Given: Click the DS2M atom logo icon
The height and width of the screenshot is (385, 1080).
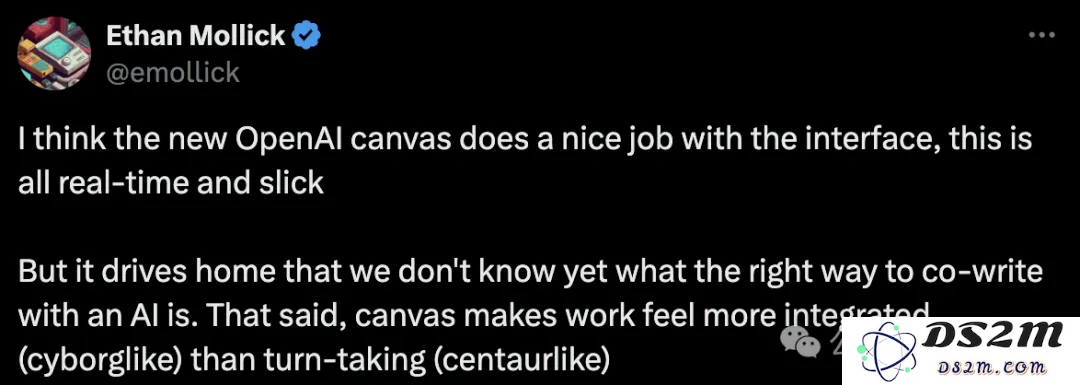Looking at the screenshot, I should pyautogui.click(x=886, y=351).
